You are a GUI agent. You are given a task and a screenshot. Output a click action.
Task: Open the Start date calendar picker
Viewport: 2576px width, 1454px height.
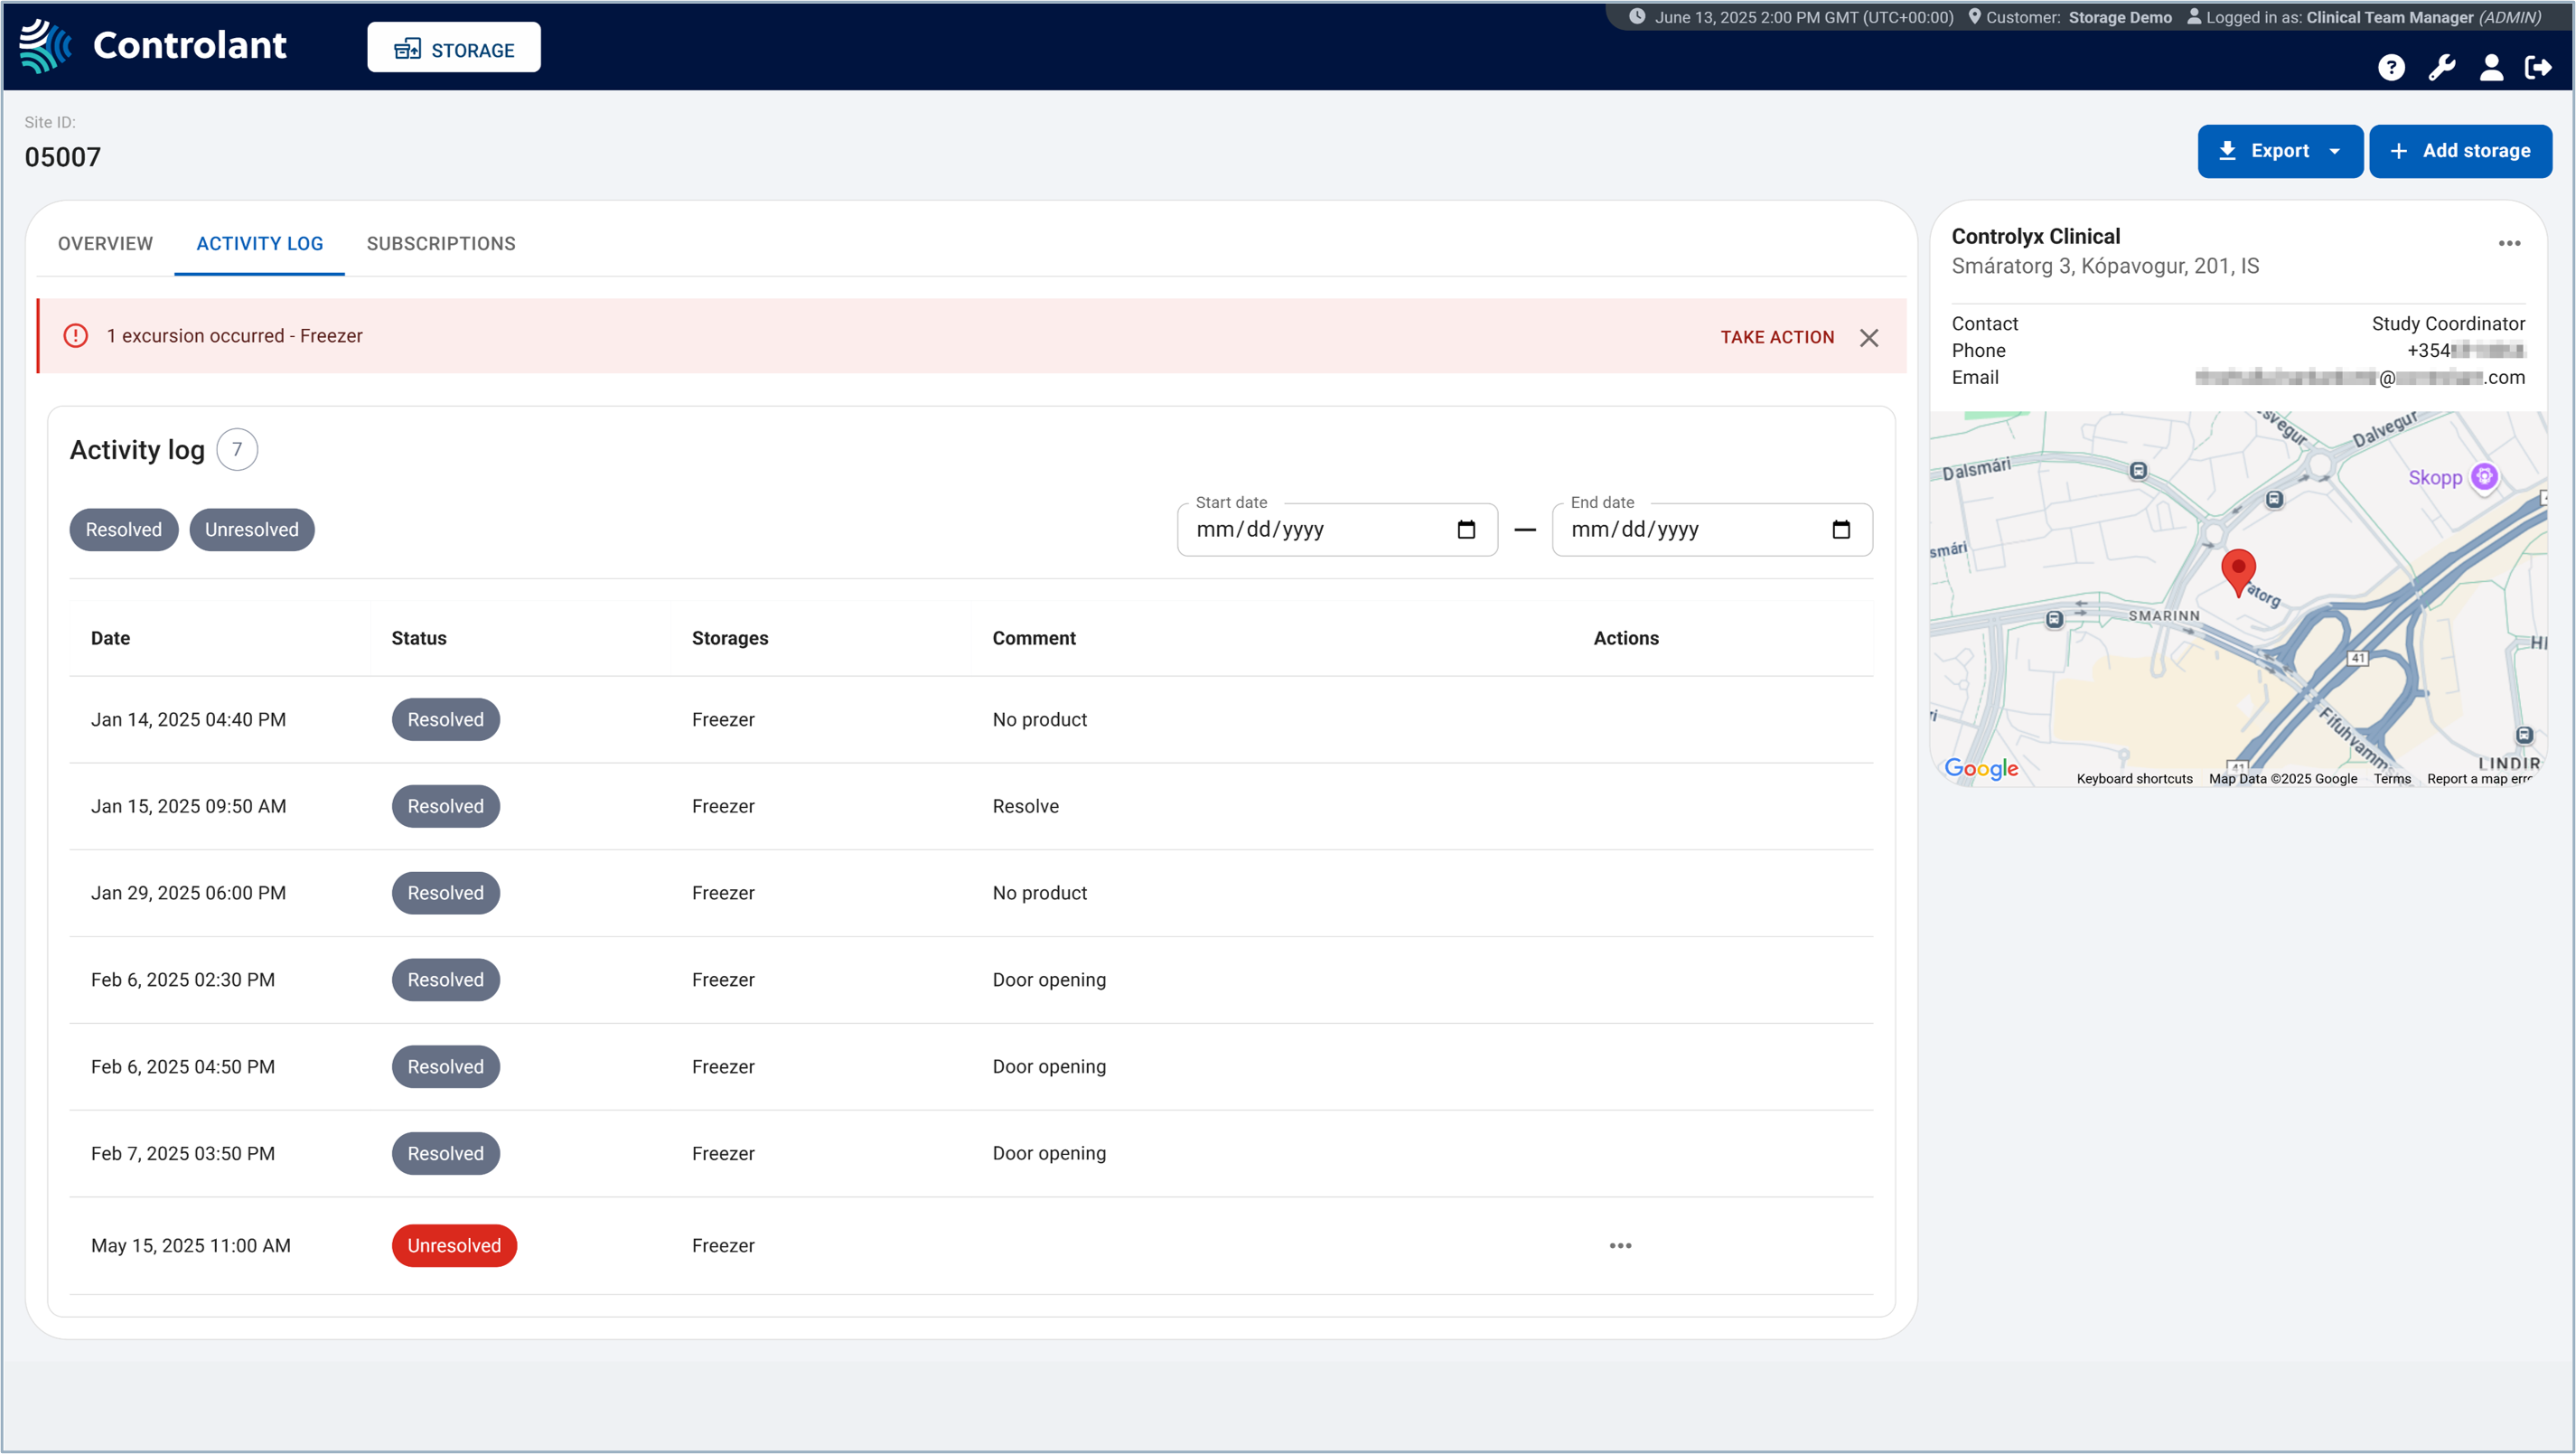click(1467, 529)
